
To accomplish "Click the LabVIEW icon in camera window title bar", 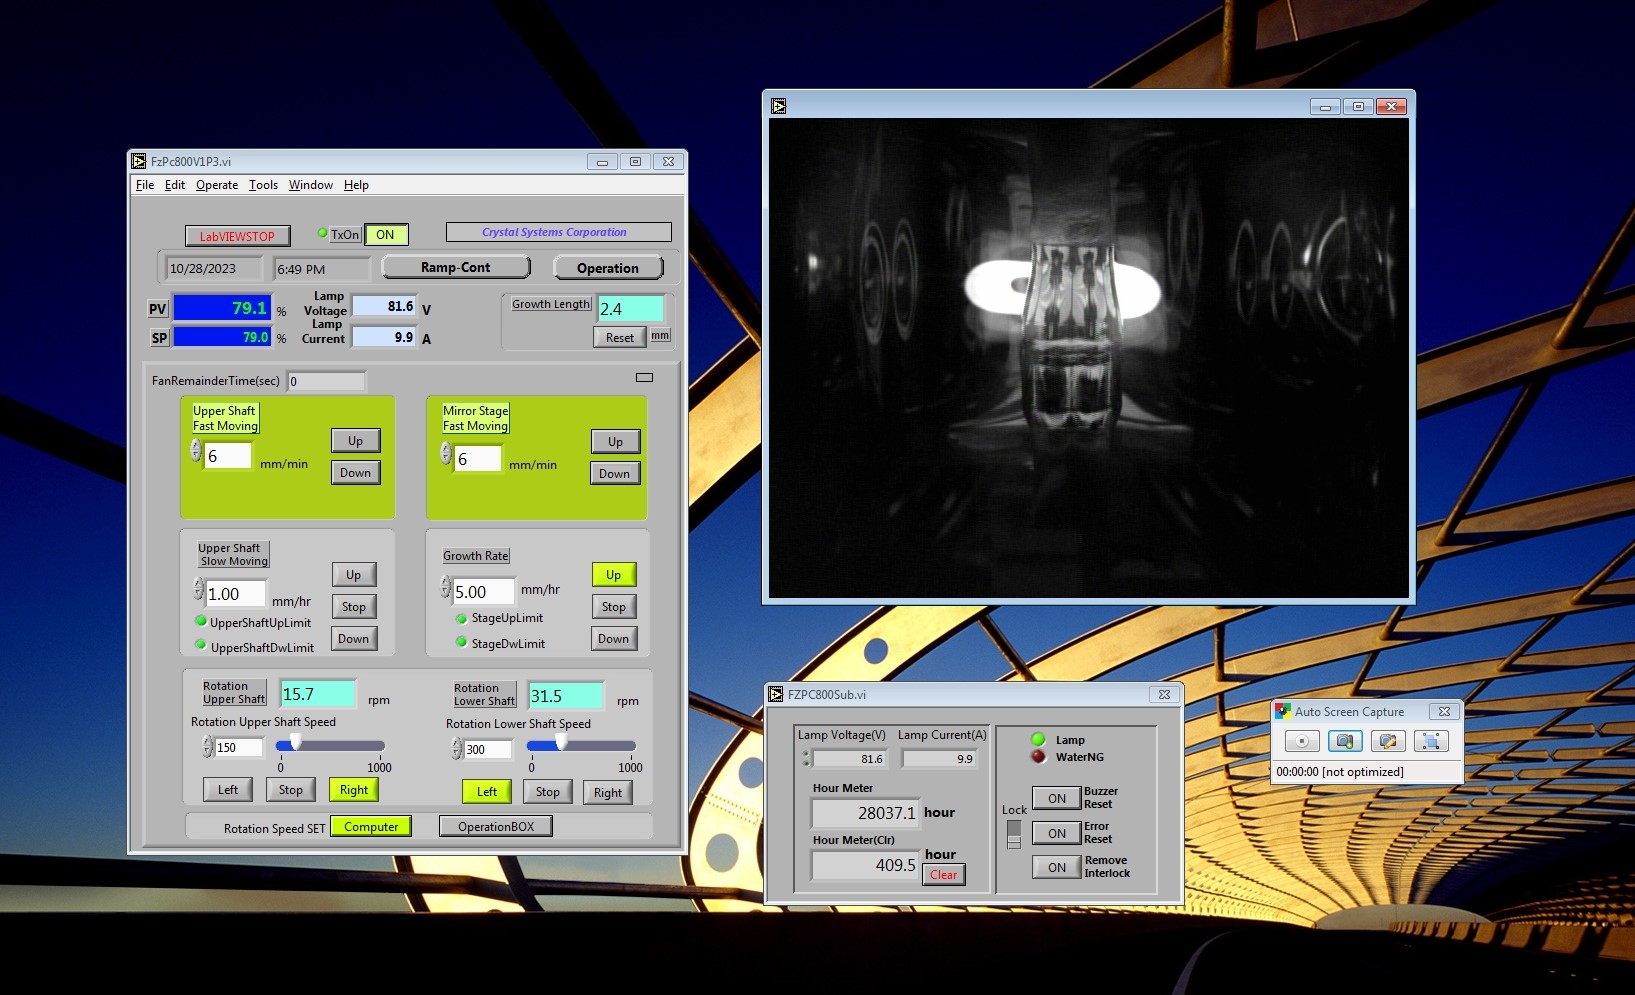I will pyautogui.click(x=779, y=106).
